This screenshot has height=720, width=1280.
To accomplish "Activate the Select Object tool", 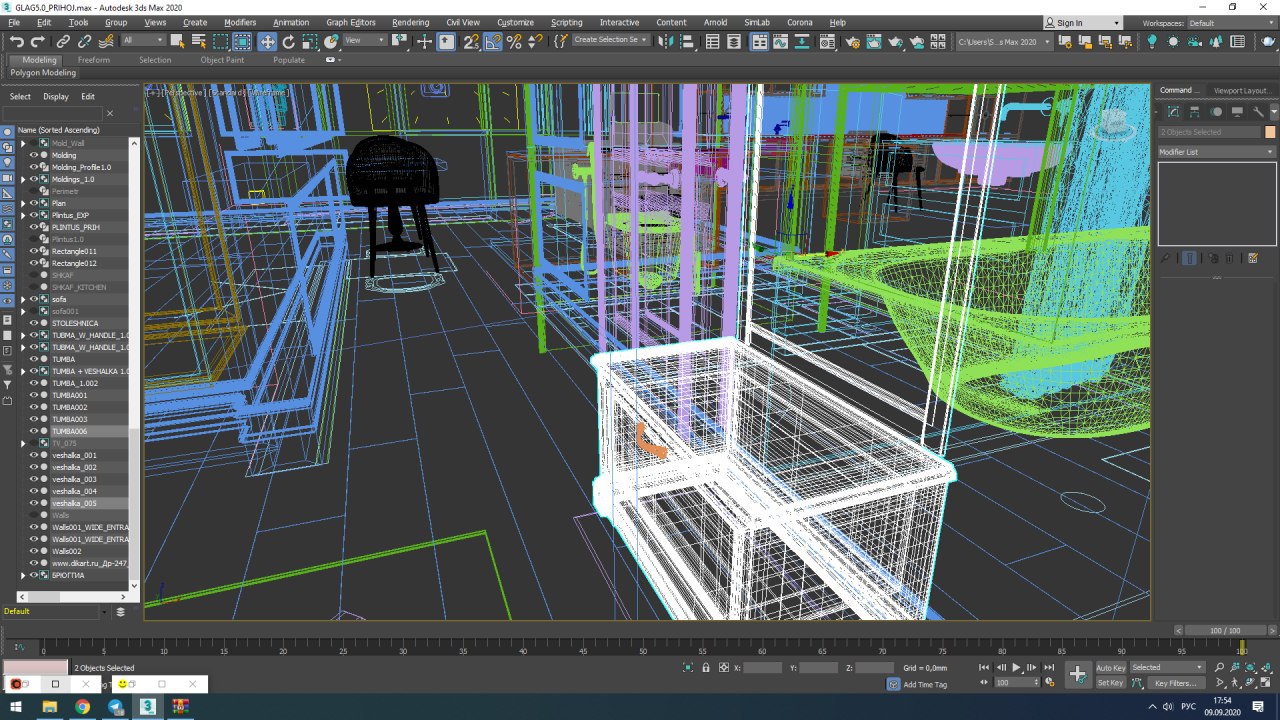I will (x=177, y=41).
